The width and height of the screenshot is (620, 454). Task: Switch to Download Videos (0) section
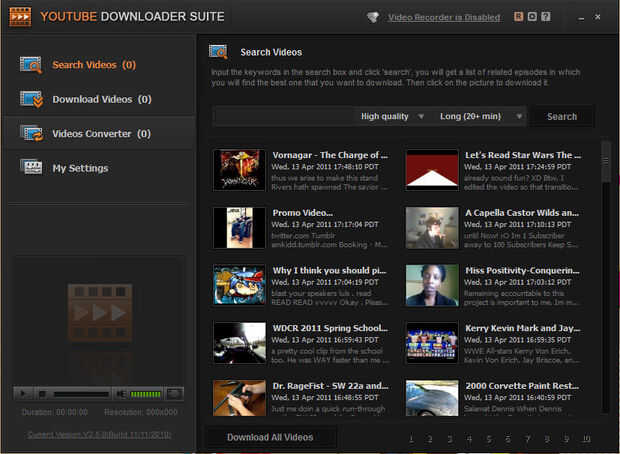pyautogui.click(x=102, y=99)
